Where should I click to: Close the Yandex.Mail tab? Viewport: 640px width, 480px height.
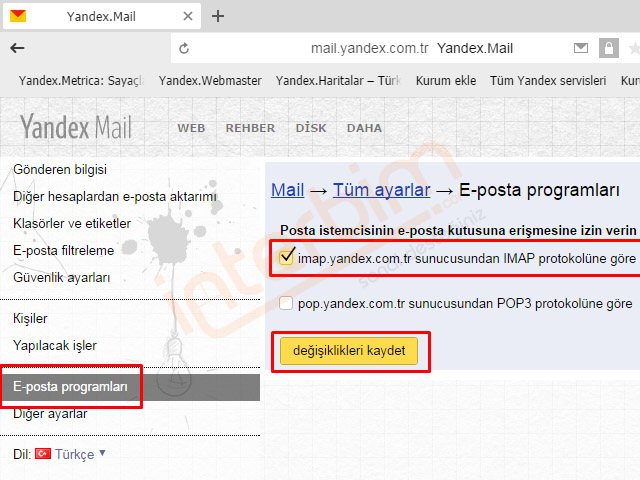[188, 16]
